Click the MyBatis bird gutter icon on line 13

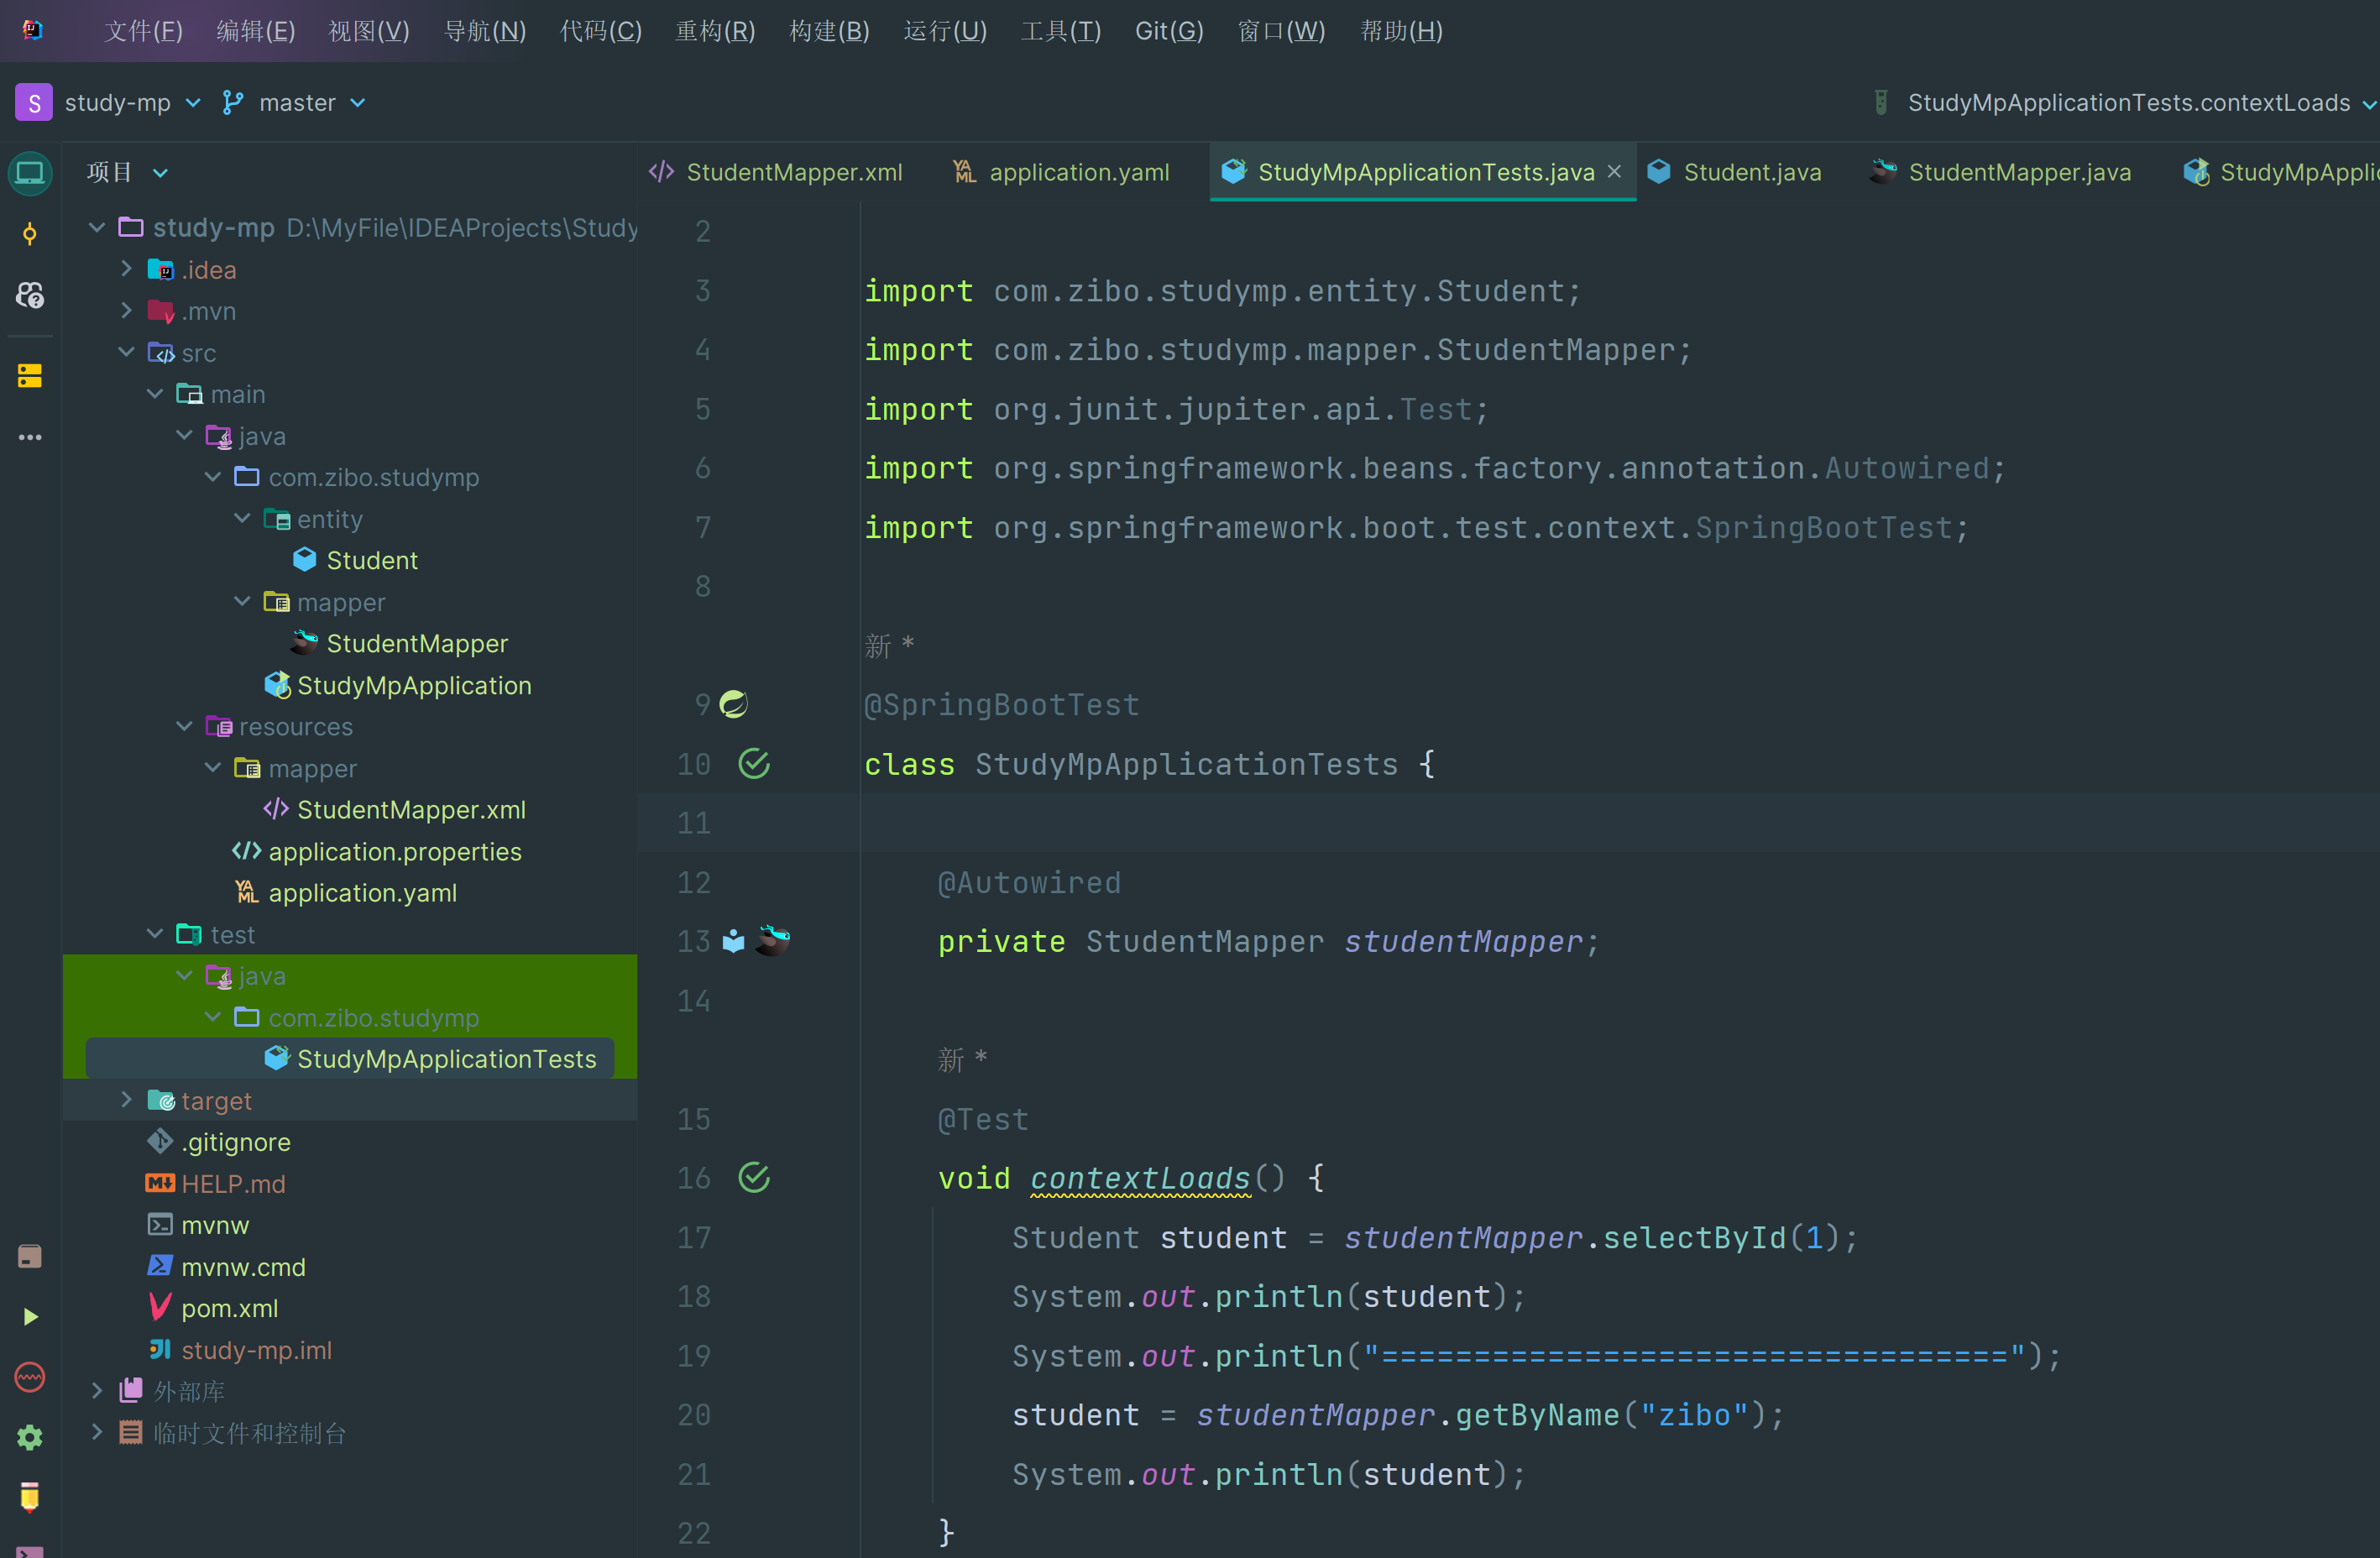pos(773,941)
